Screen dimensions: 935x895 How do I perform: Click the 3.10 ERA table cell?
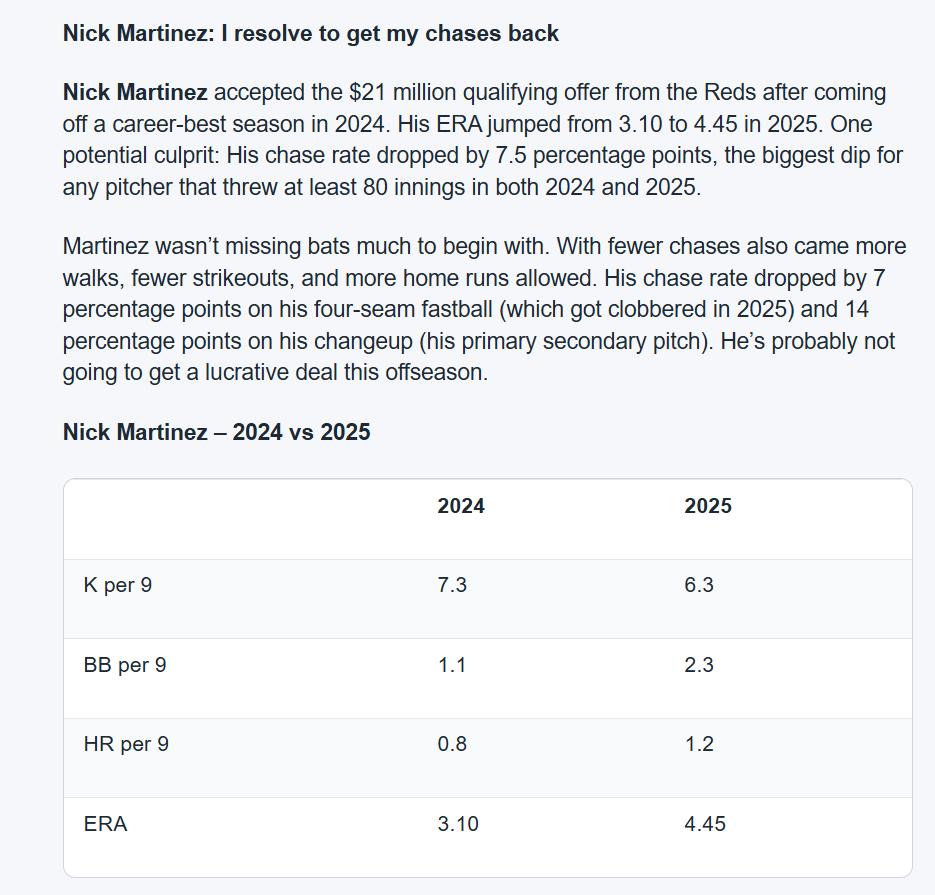pos(458,824)
